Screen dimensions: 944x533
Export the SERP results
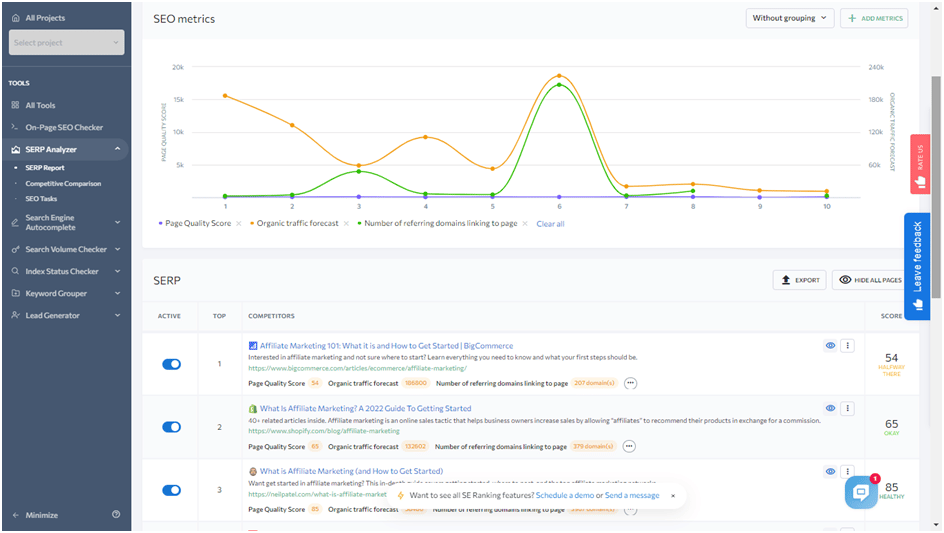800,280
